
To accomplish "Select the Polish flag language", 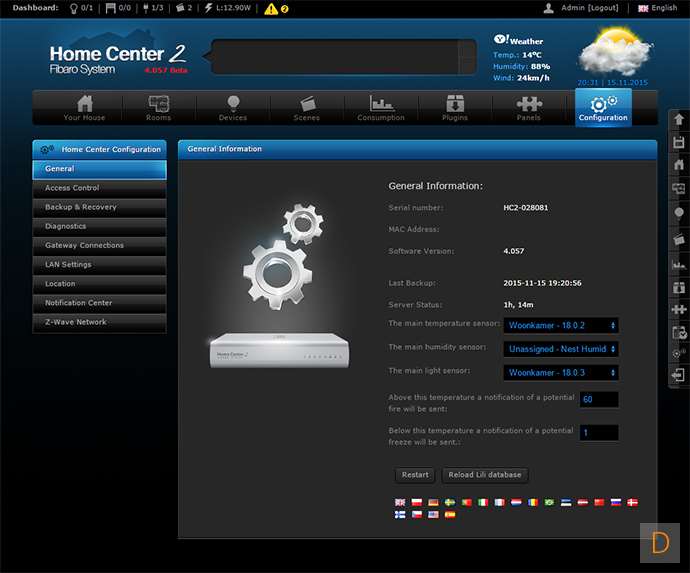I will pyautogui.click(x=417, y=502).
